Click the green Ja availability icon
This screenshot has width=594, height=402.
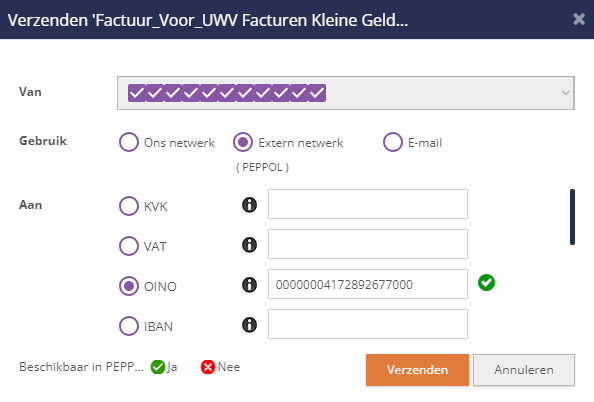[x=158, y=367]
